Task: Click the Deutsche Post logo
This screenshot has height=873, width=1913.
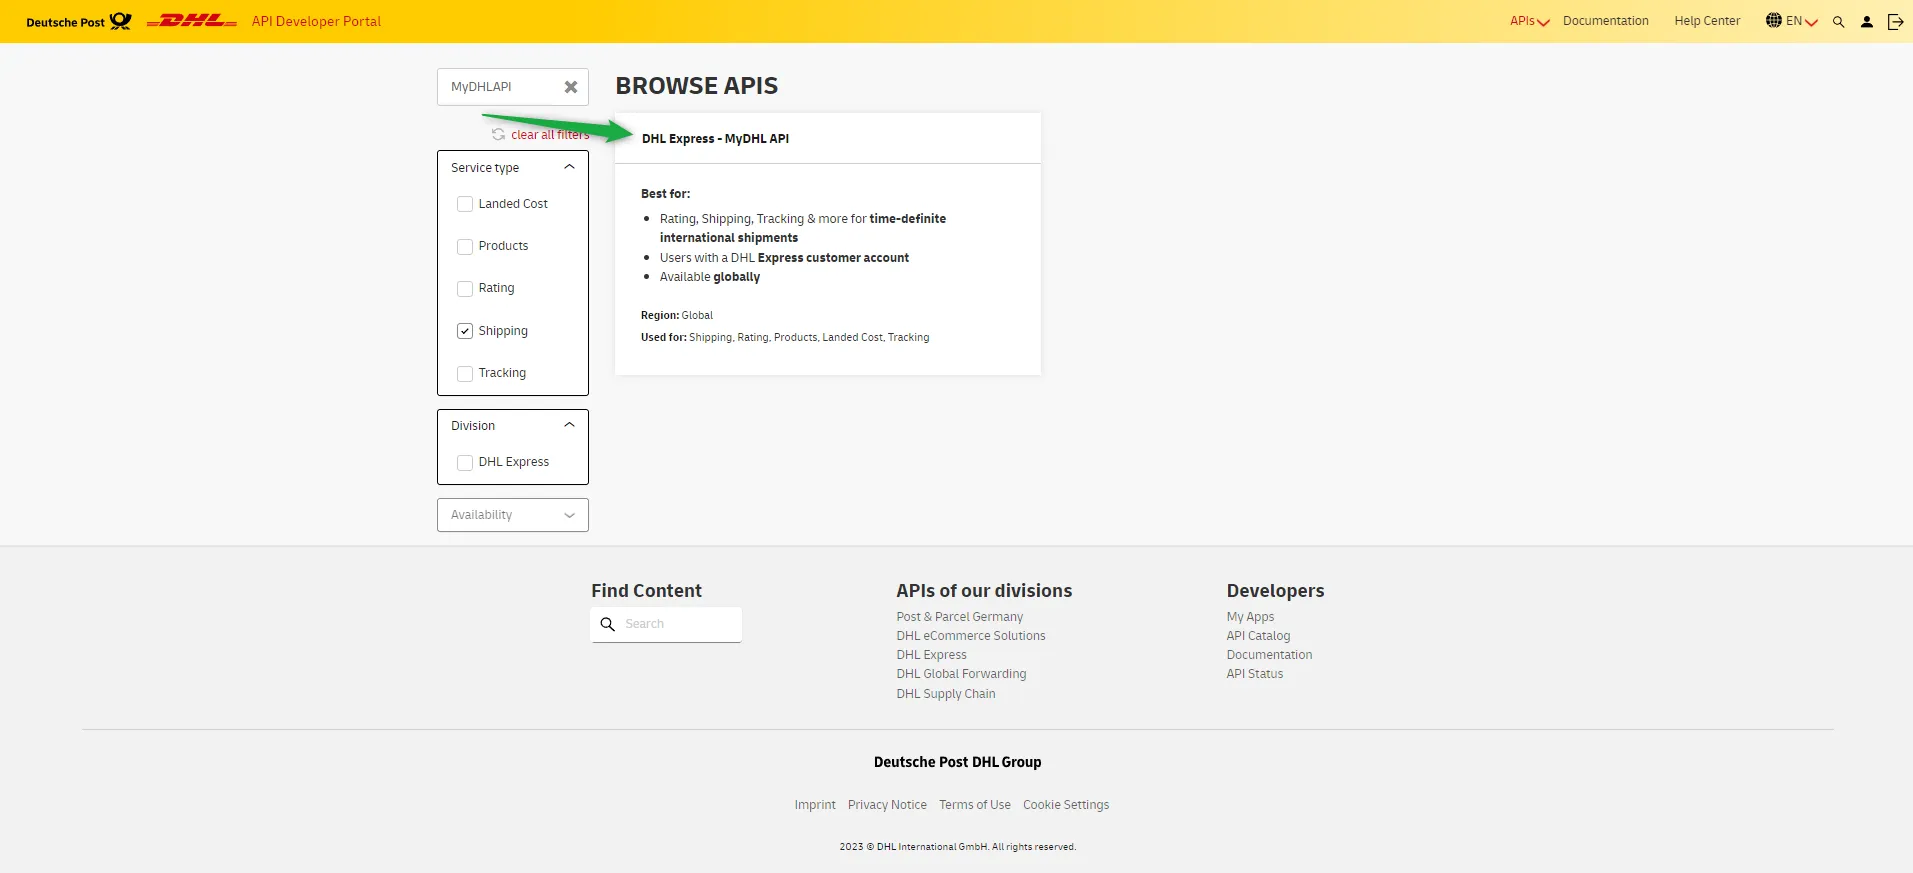Action: click(x=78, y=21)
